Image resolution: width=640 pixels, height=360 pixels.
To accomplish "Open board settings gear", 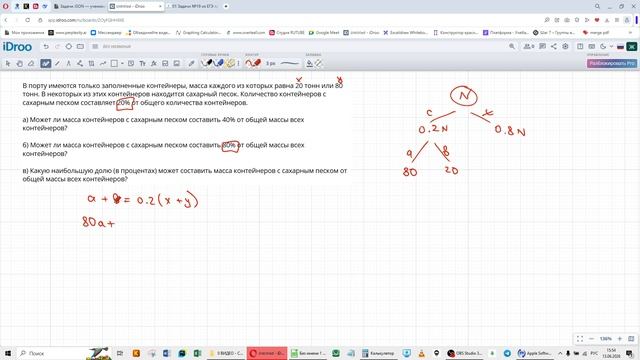I will (565, 47).
